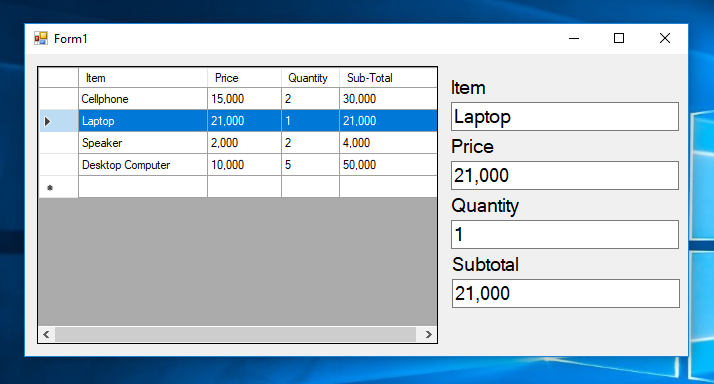This screenshot has height=384, width=714.
Task: Sort by the Item column header
Action: [x=143, y=78]
